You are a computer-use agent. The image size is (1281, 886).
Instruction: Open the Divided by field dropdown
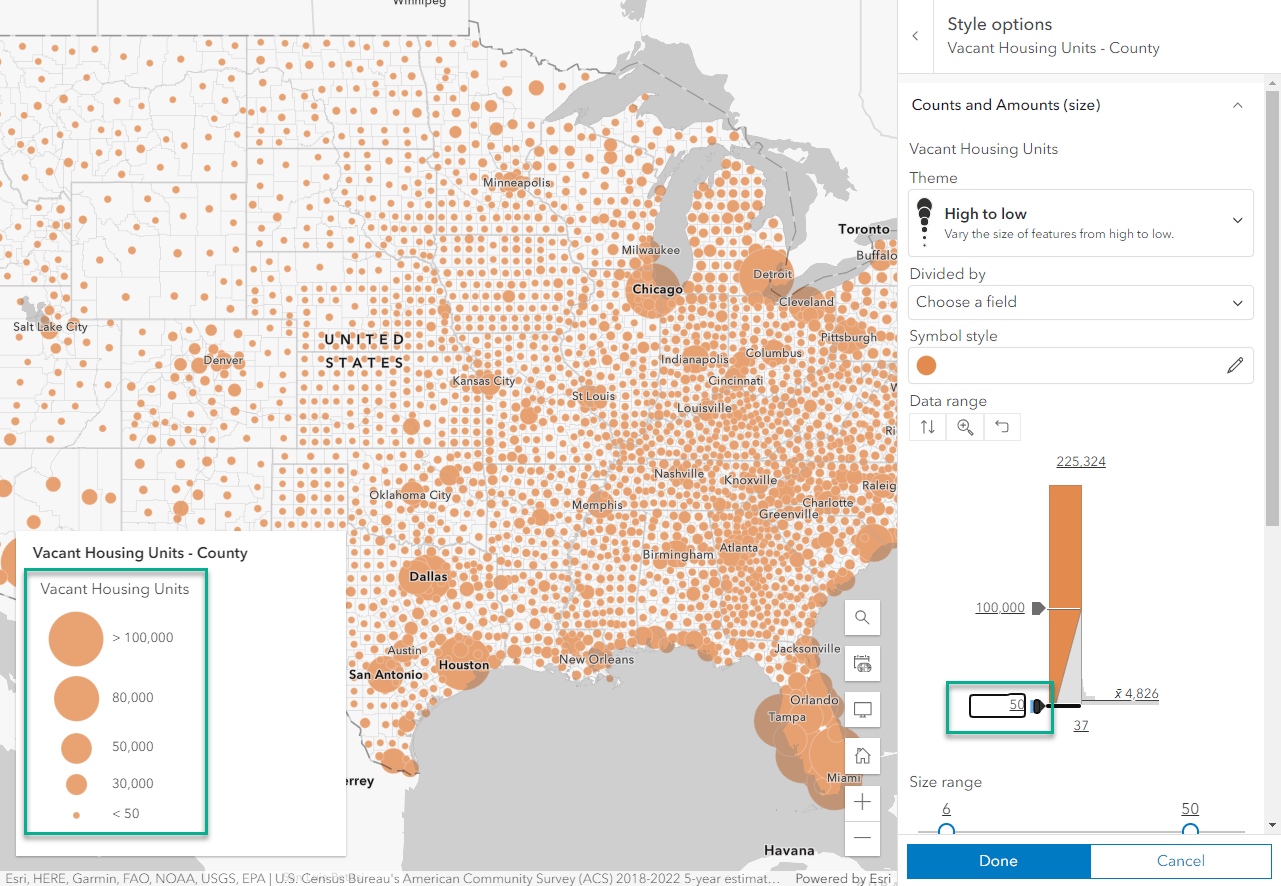click(x=1081, y=302)
